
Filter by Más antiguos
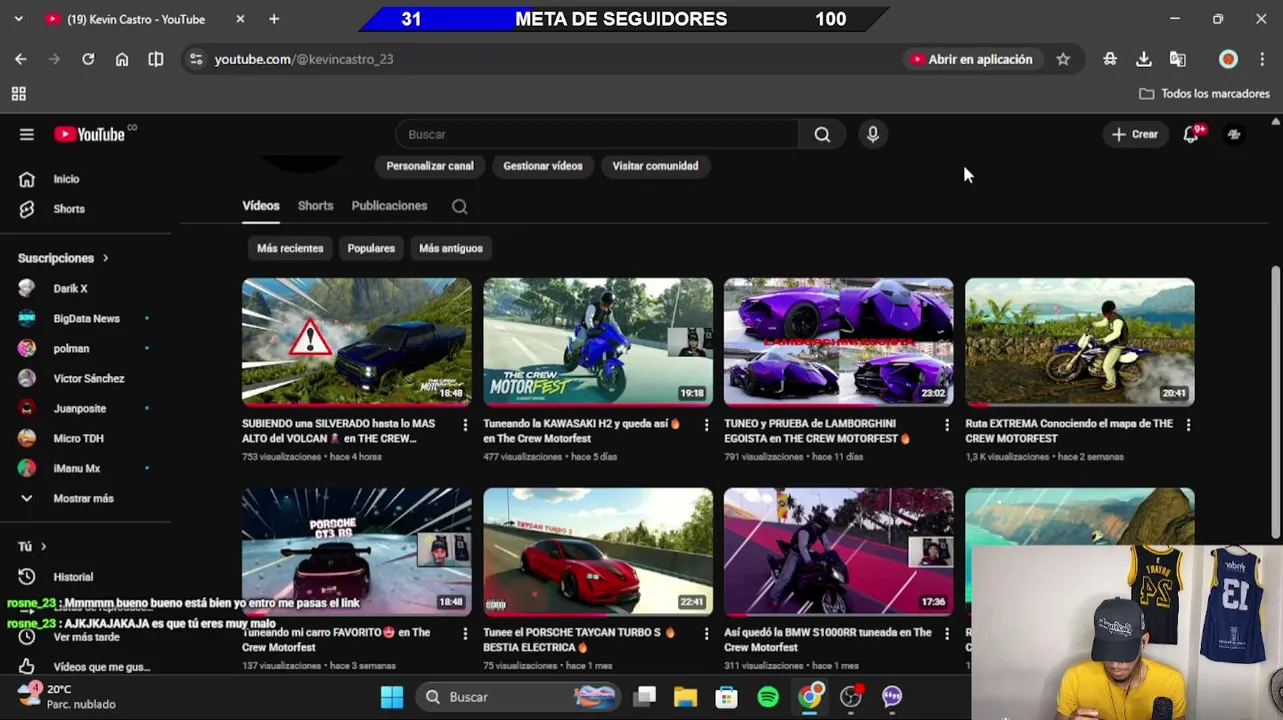click(x=451, y=248)
